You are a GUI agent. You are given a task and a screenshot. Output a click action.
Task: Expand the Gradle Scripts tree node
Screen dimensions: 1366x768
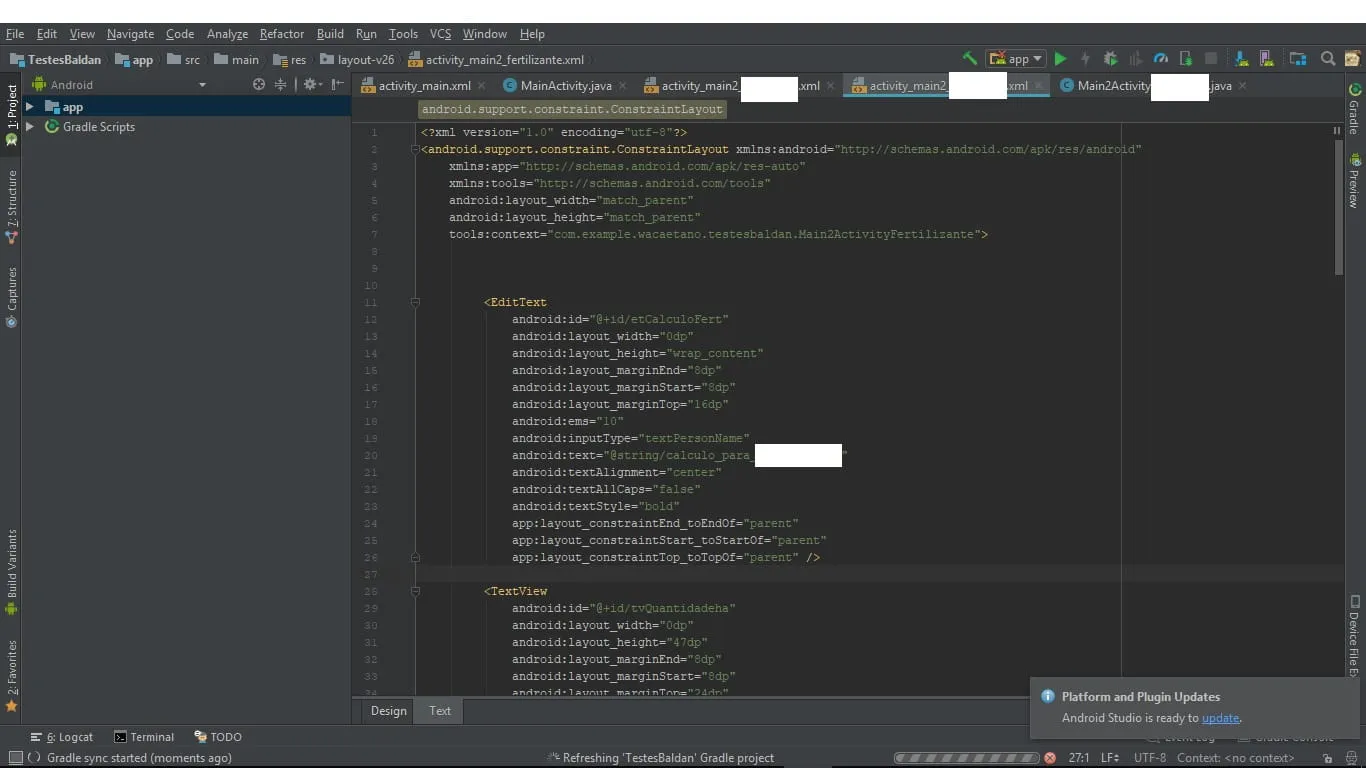tap(30, 127)
